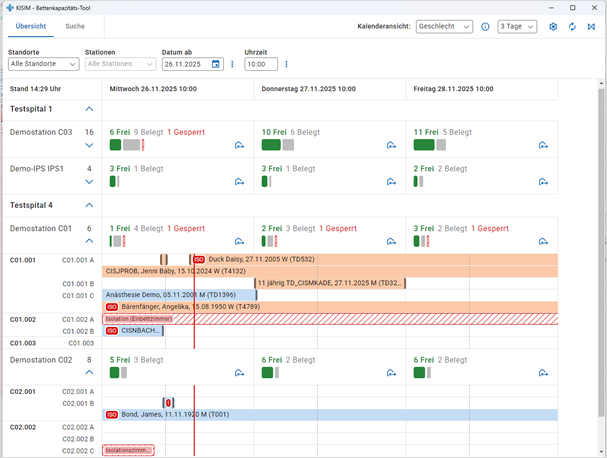The width and height of the screenshot is (607, 458).
Task: Click the info icon beside Geschlecht
Action: pyautogui.click(x=485, y=27)
